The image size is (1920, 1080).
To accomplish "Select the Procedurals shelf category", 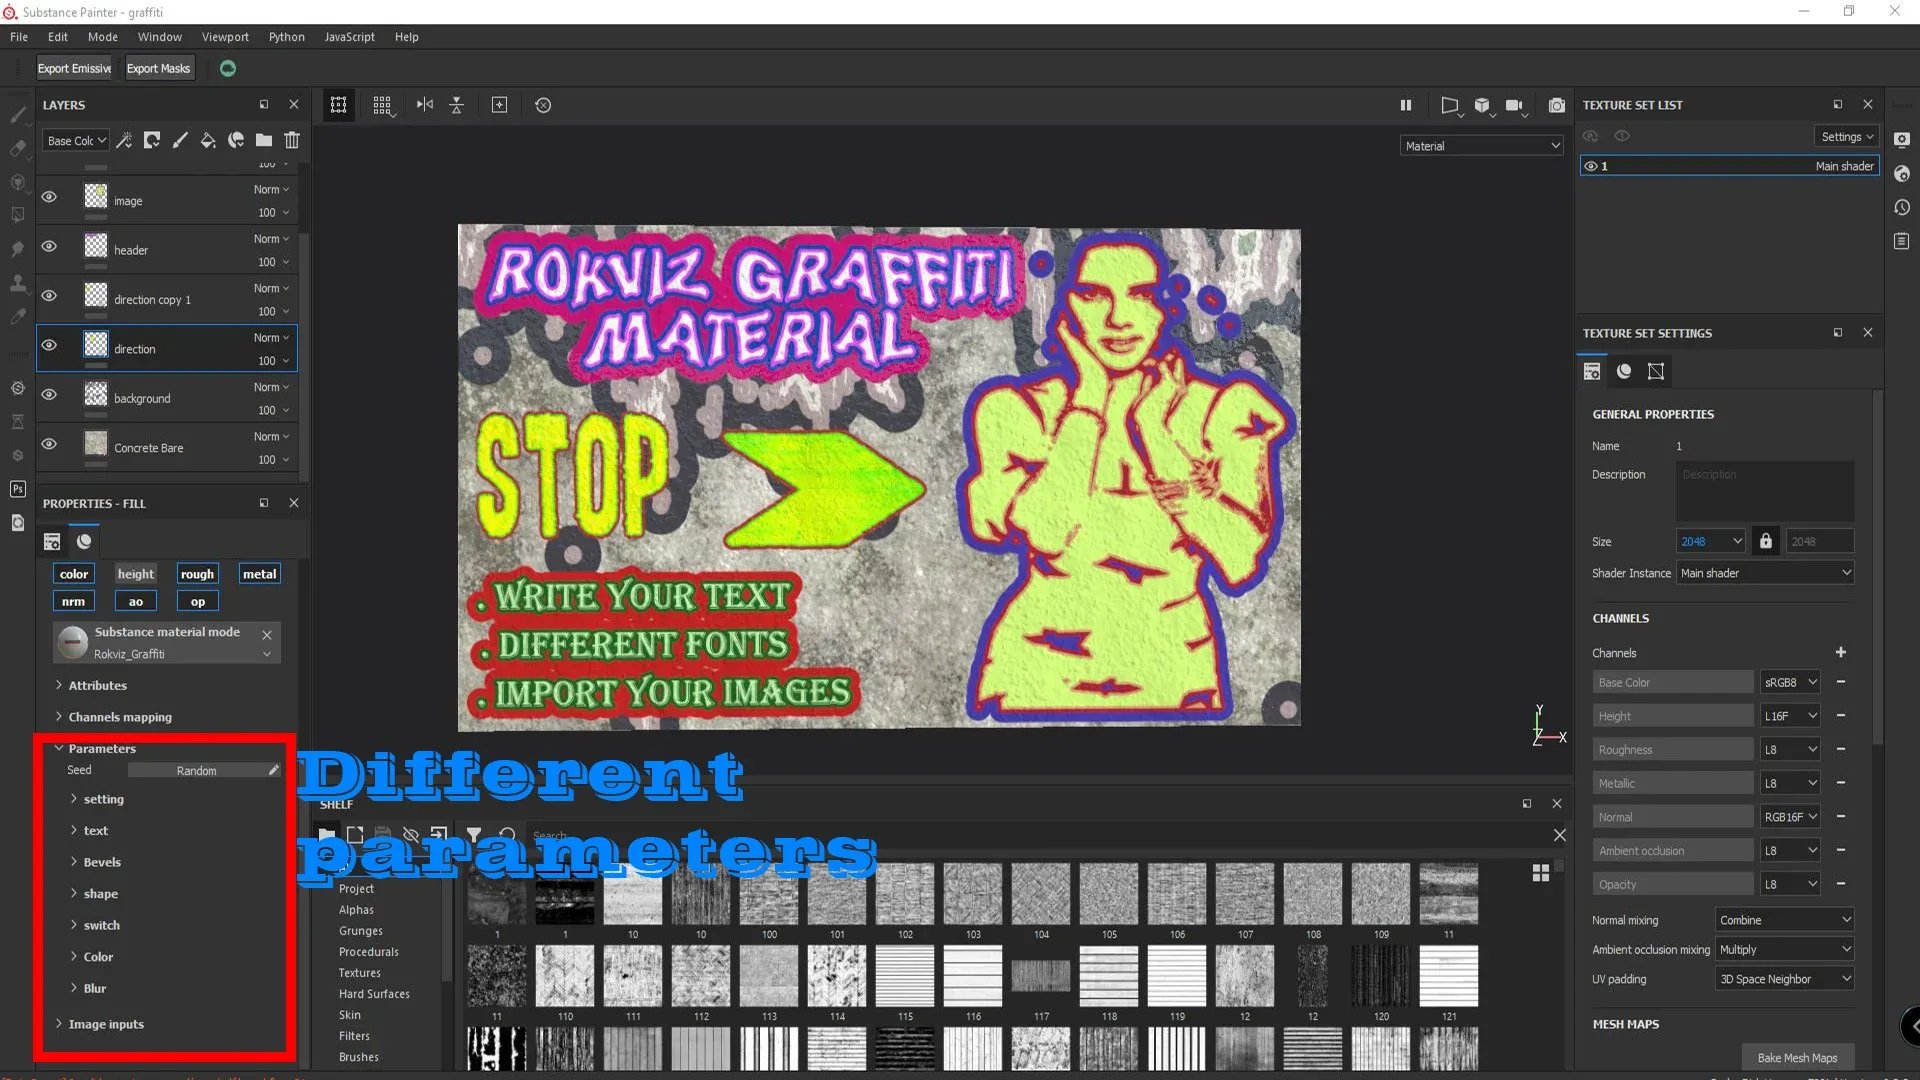I will tap(369, 952).
